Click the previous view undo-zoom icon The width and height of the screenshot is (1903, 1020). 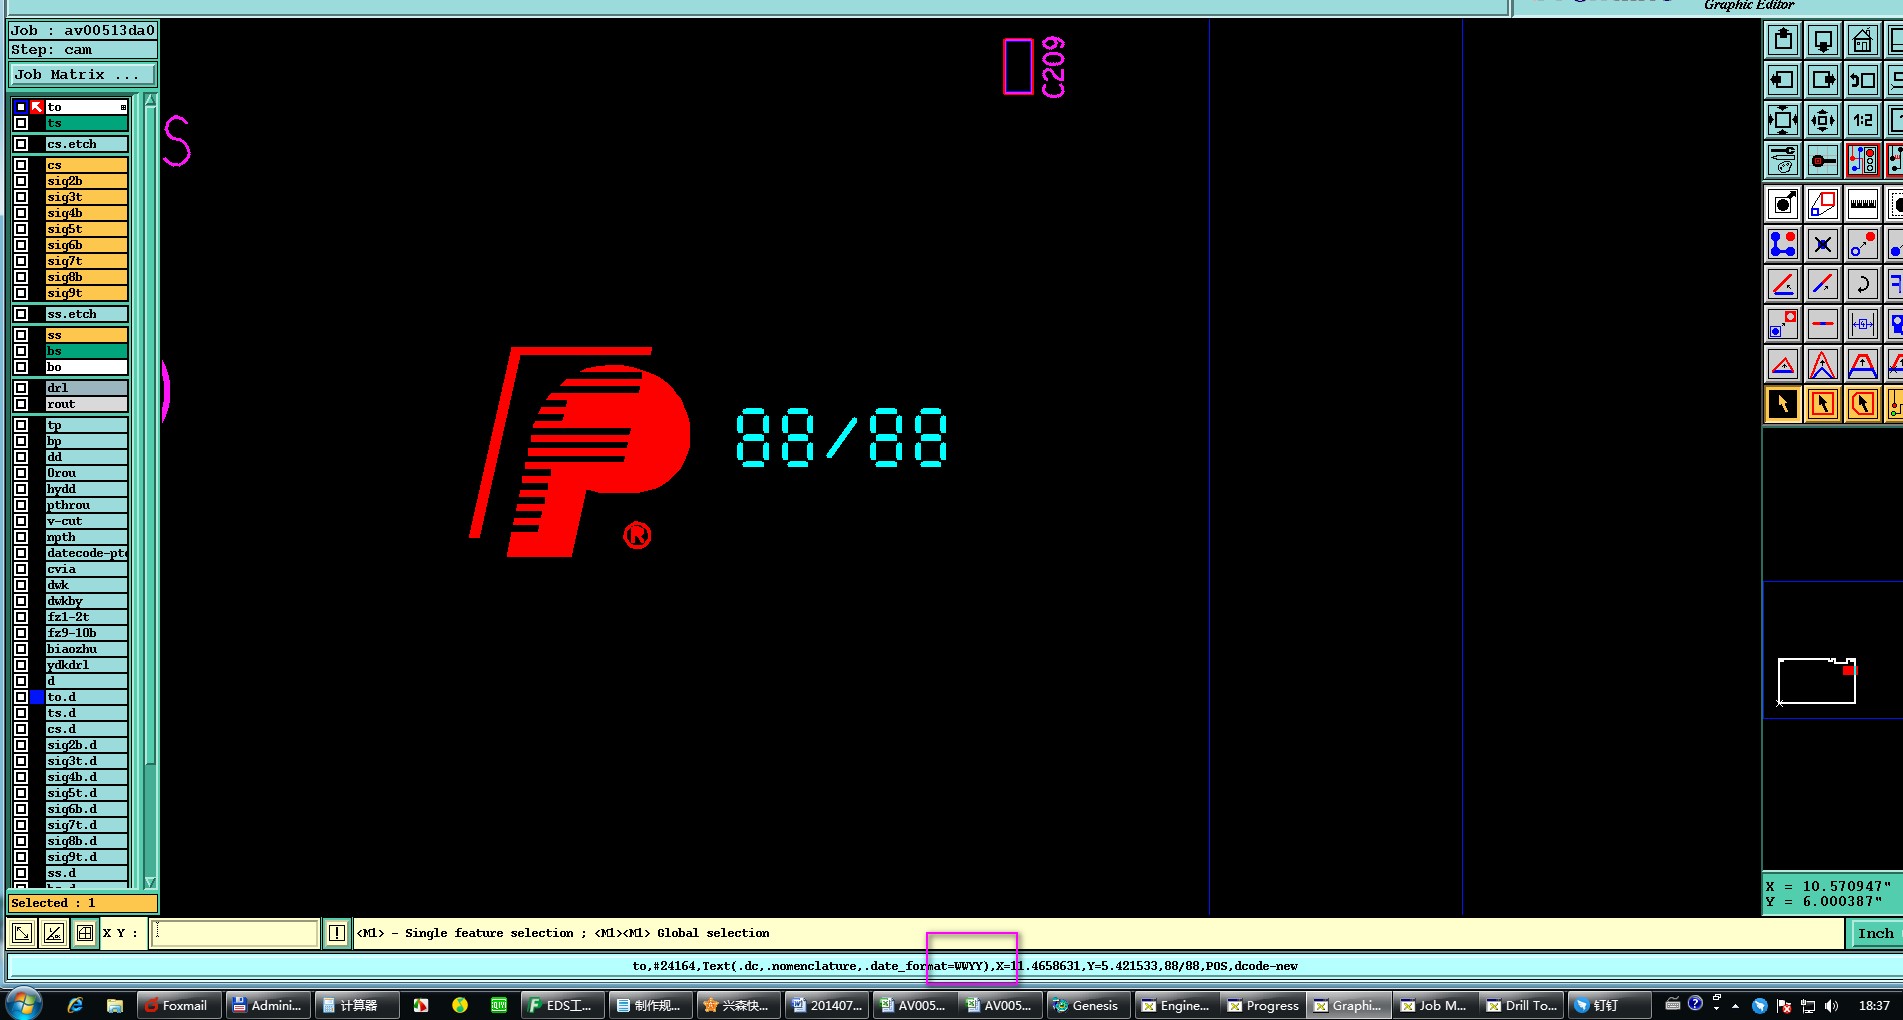[x=1863, y=80]
